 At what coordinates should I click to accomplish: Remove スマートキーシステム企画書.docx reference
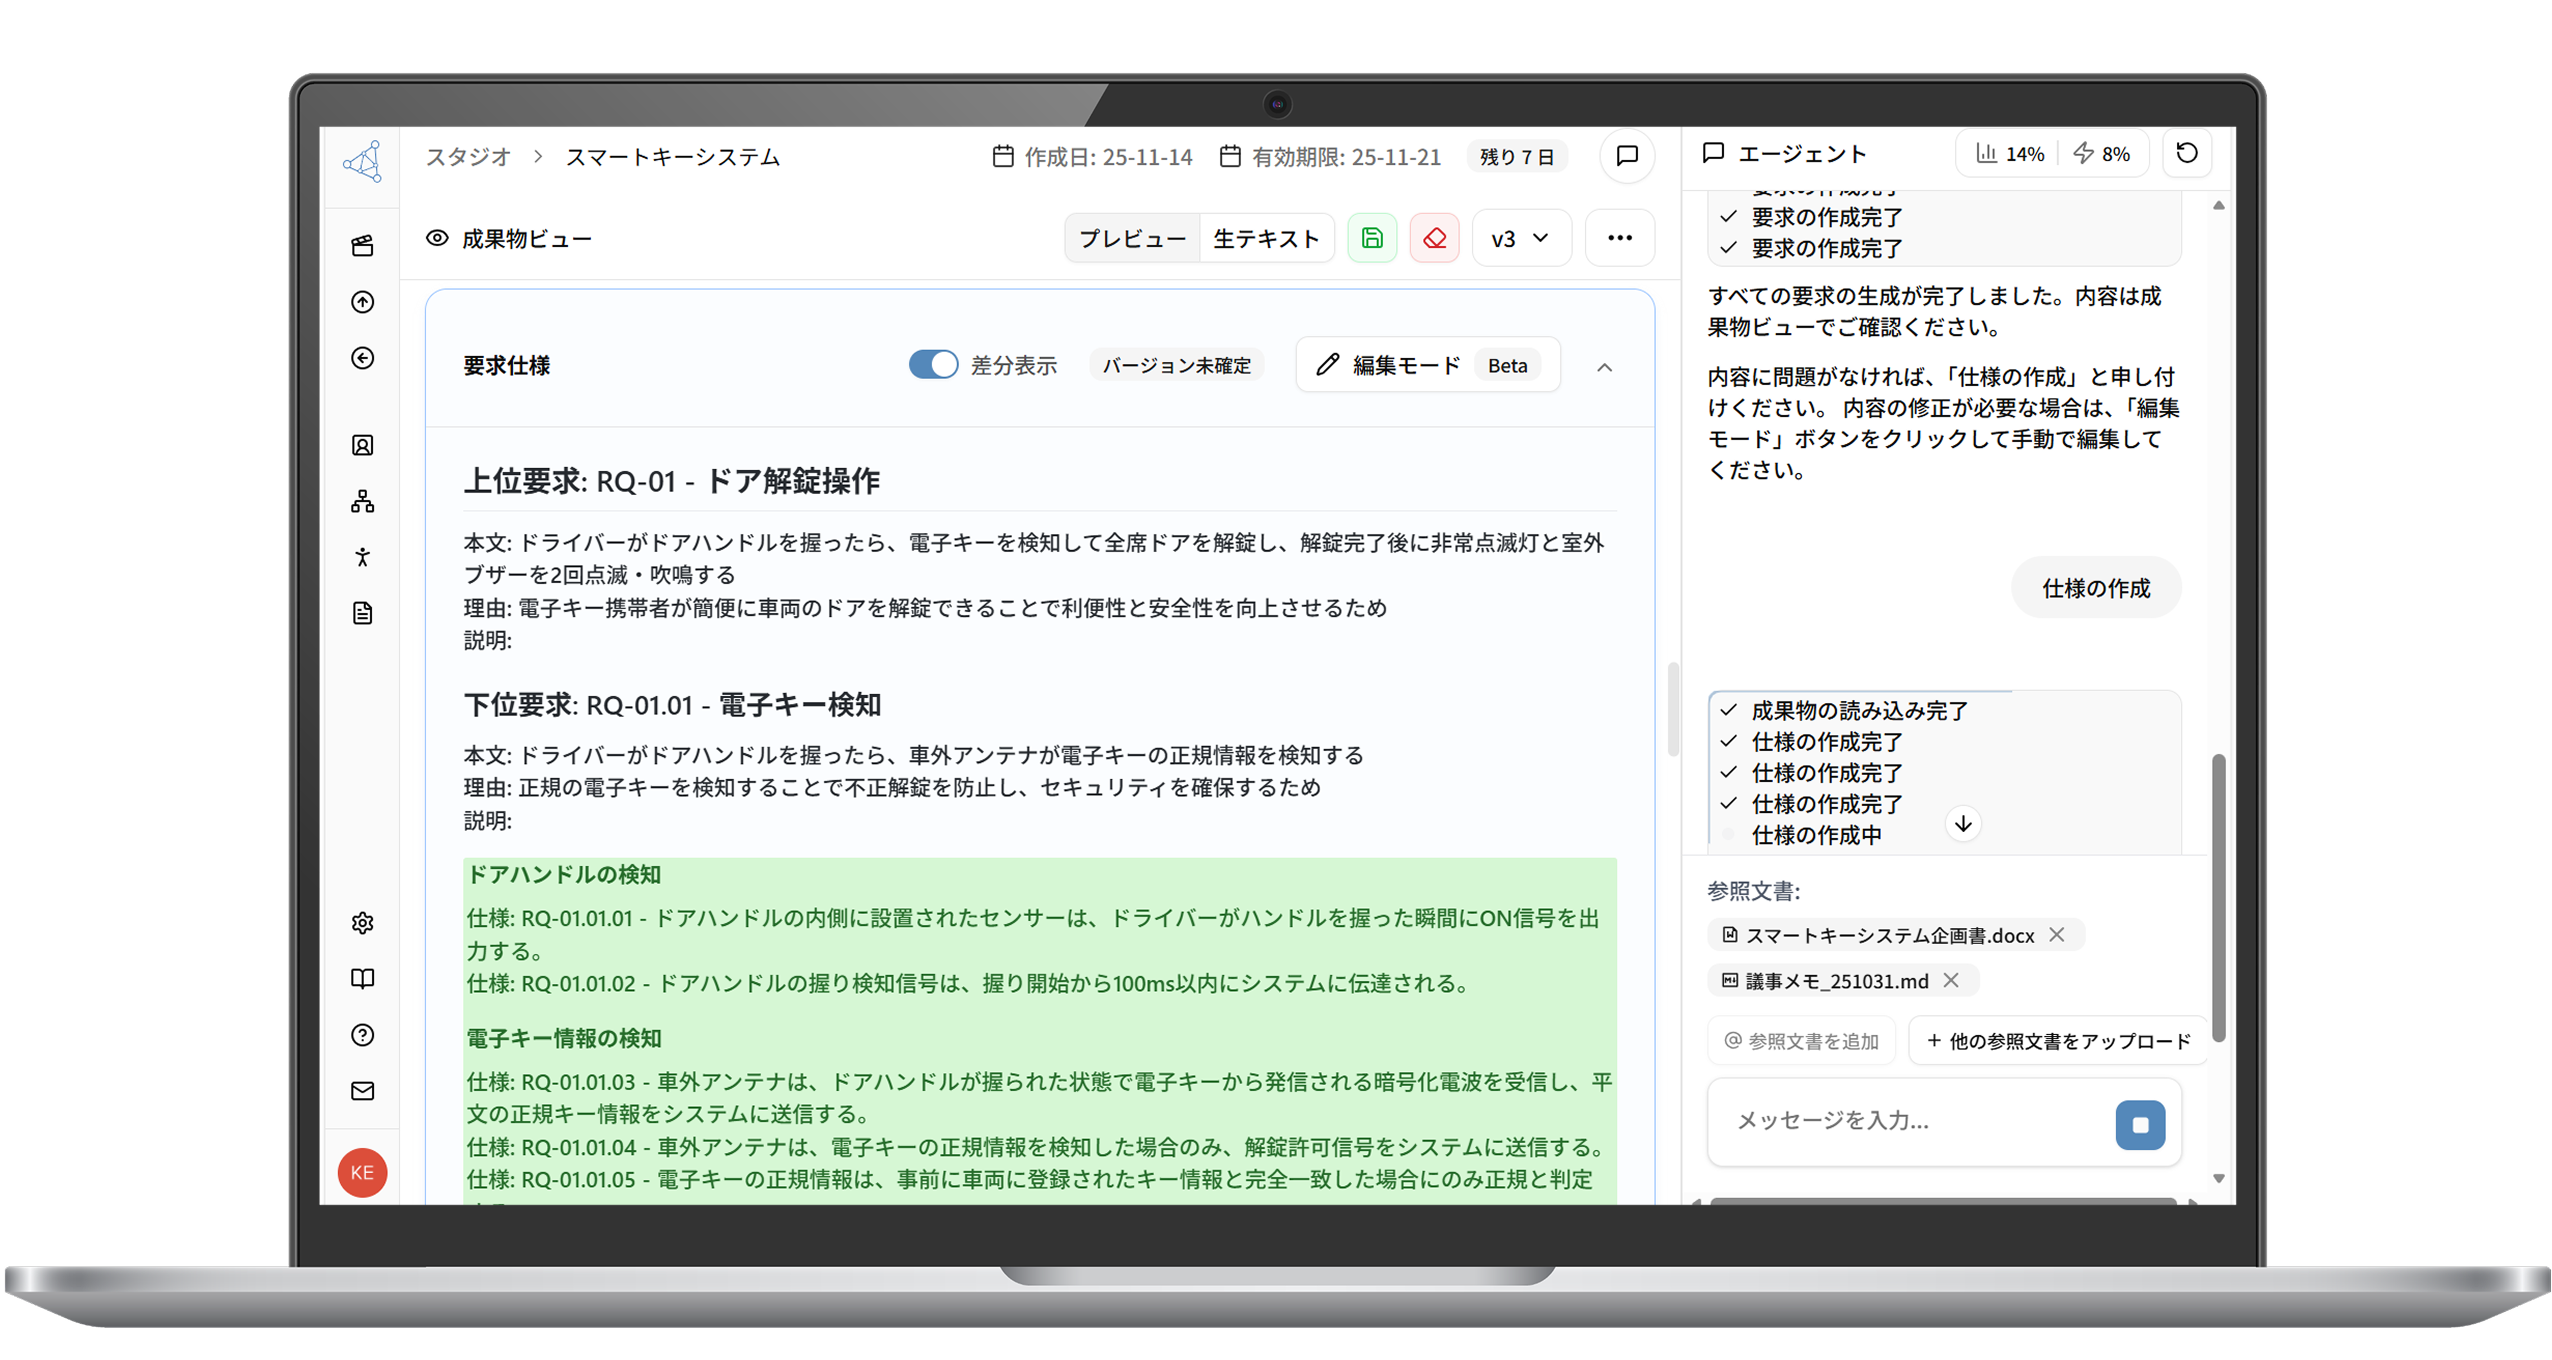pyautogui.click(x=2057, y=934)
